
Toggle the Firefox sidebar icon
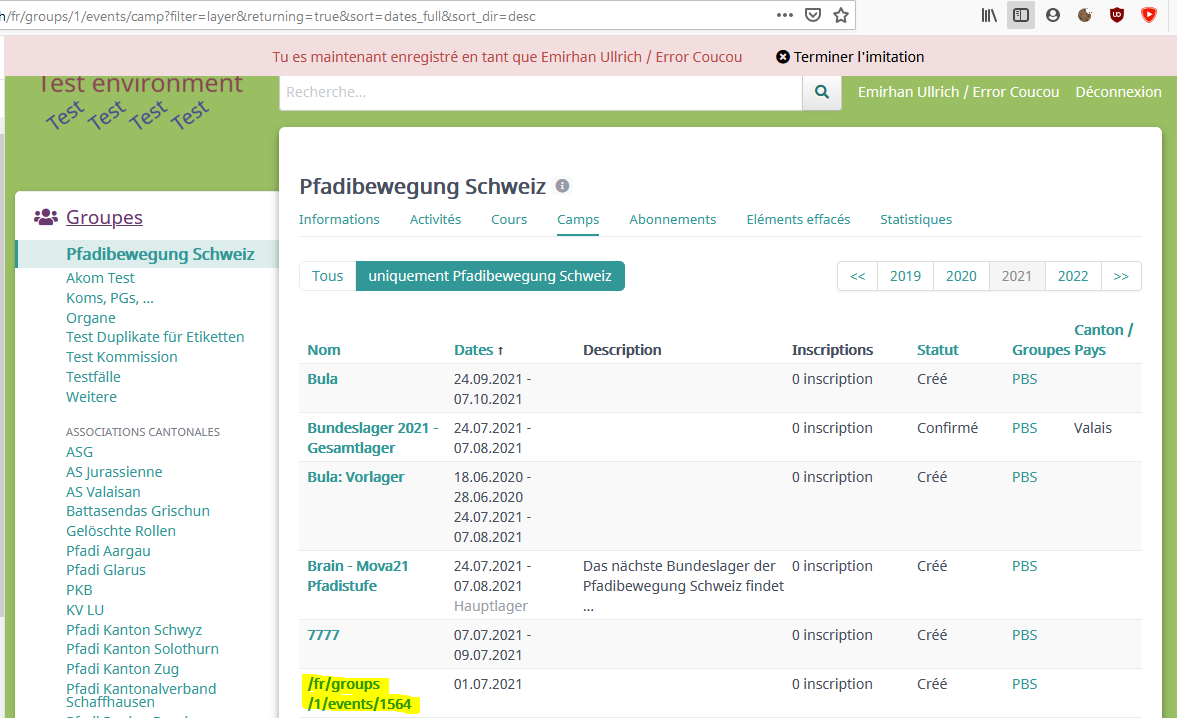coord(1020,15)
